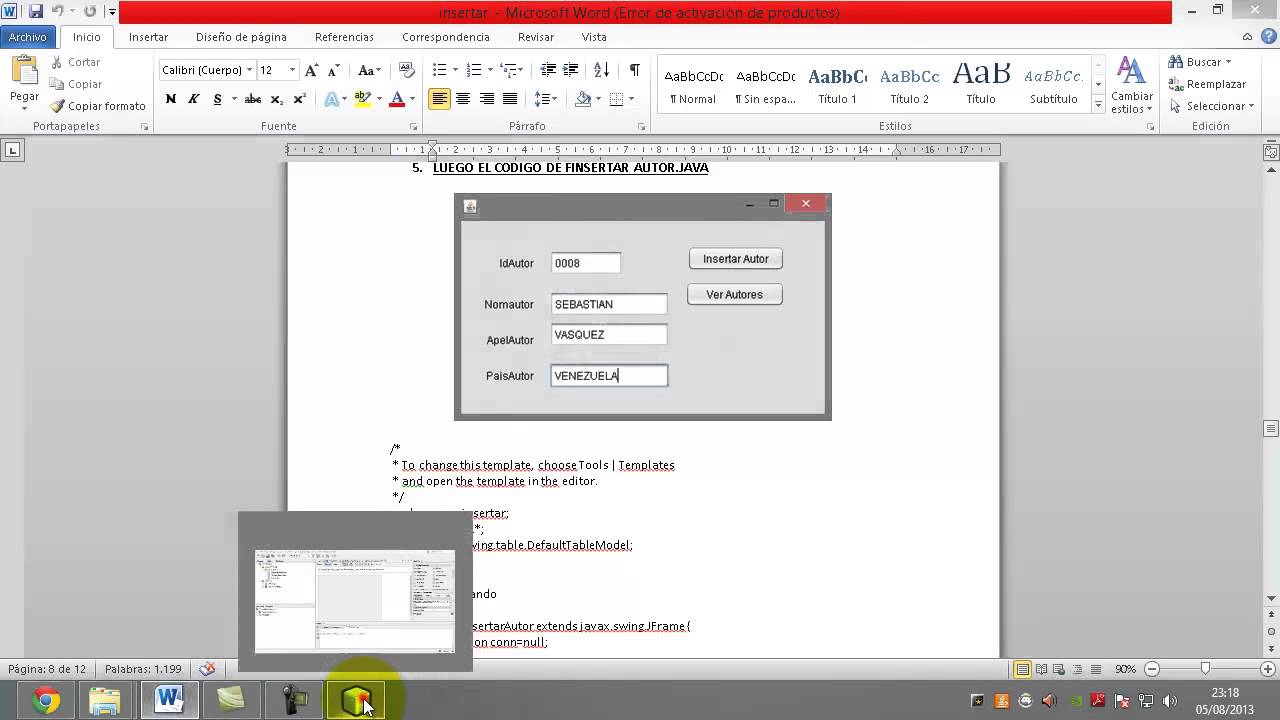Justify the paragraph text
This screenshot has height=720, width=1280.
click(510, 99)
